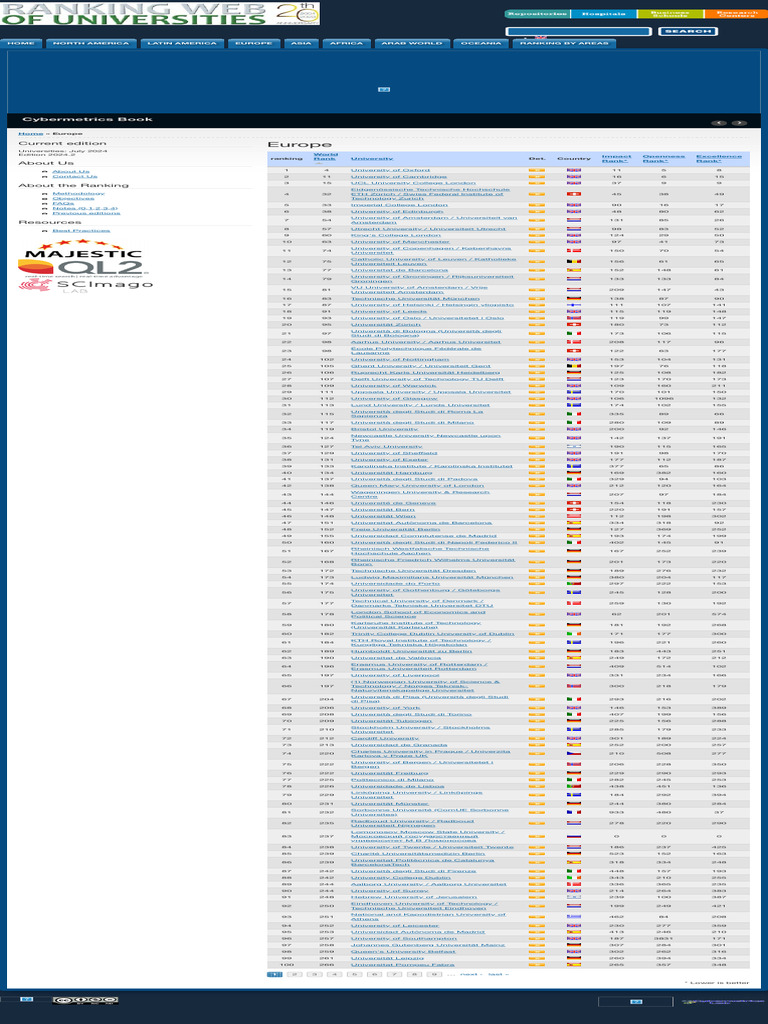This screenshot has width=768, height=1024.
Task: Open the ARAB WORLD tab
Action: (x=411, y=43)
